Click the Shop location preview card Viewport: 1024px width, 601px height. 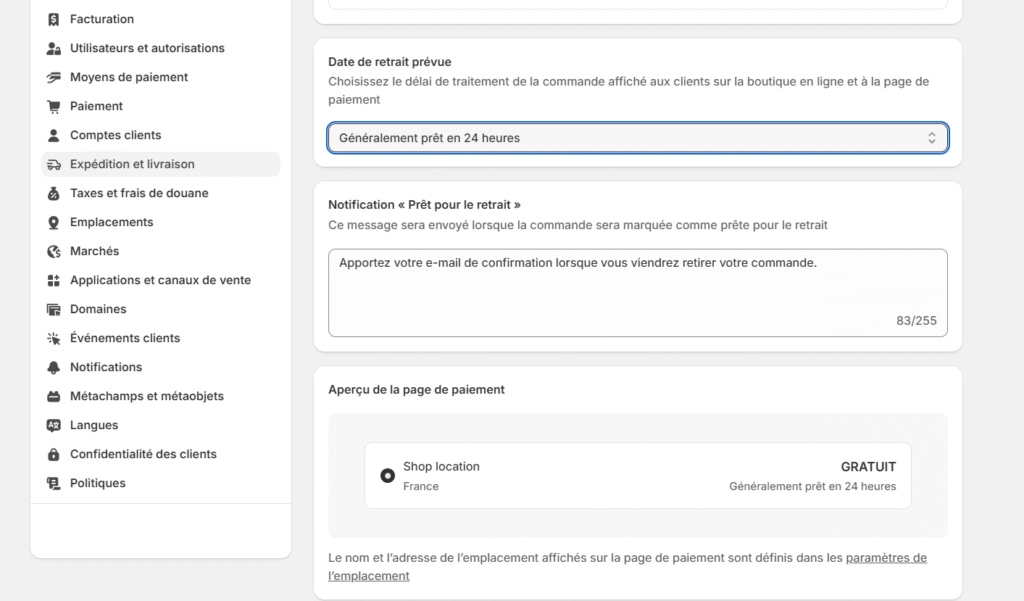click(x=637, y=476)
